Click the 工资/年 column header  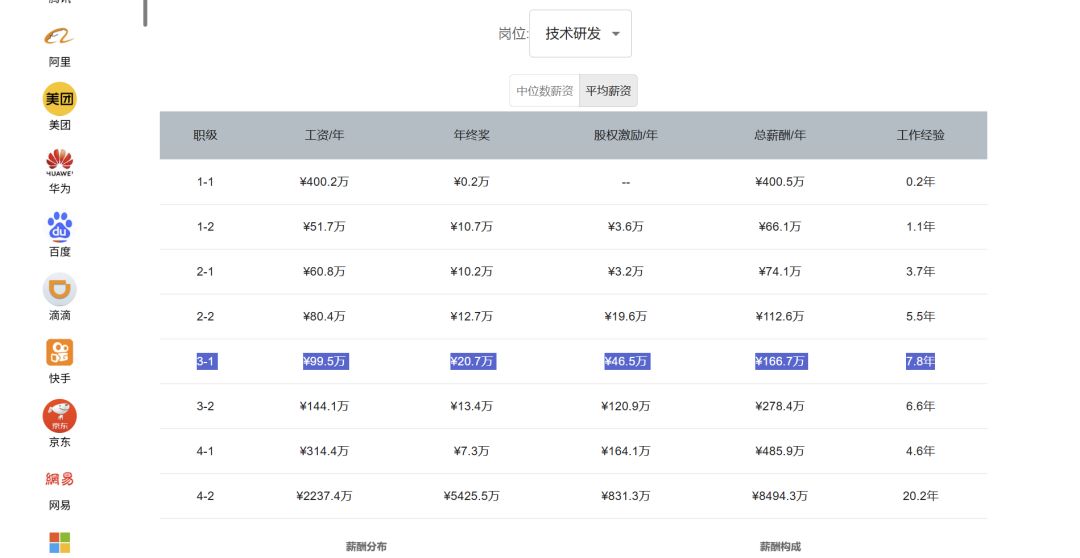(x=324, y=135)
